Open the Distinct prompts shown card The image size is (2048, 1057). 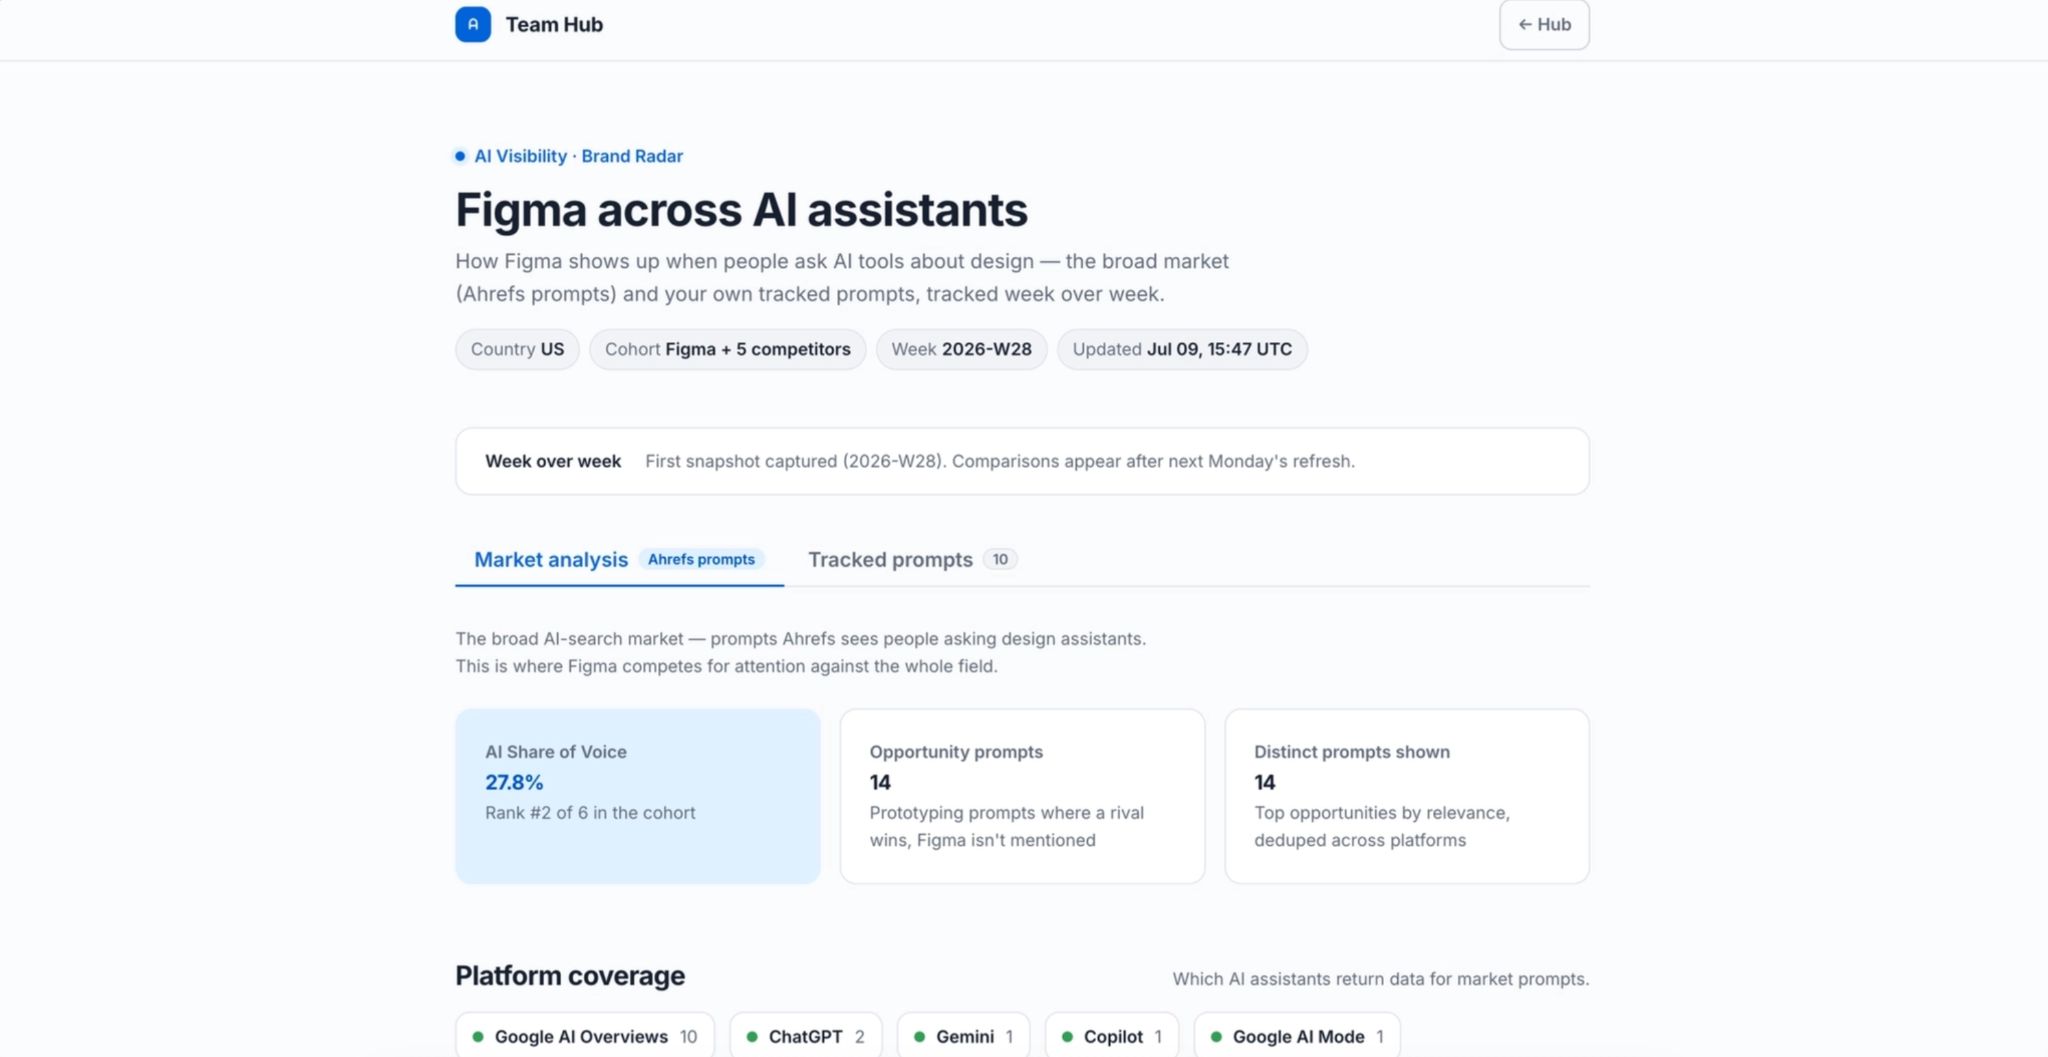tap(1407, 796)
